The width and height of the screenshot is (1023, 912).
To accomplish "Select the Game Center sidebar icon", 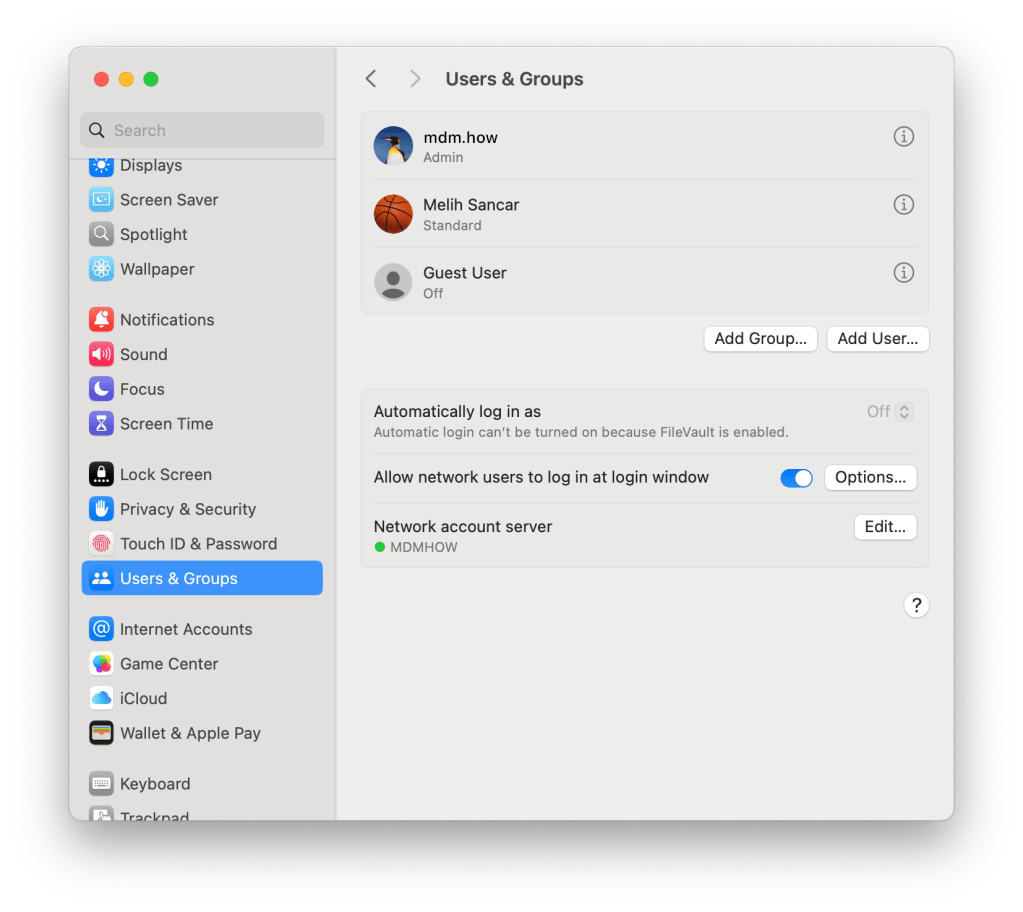I will click(101, 664).
